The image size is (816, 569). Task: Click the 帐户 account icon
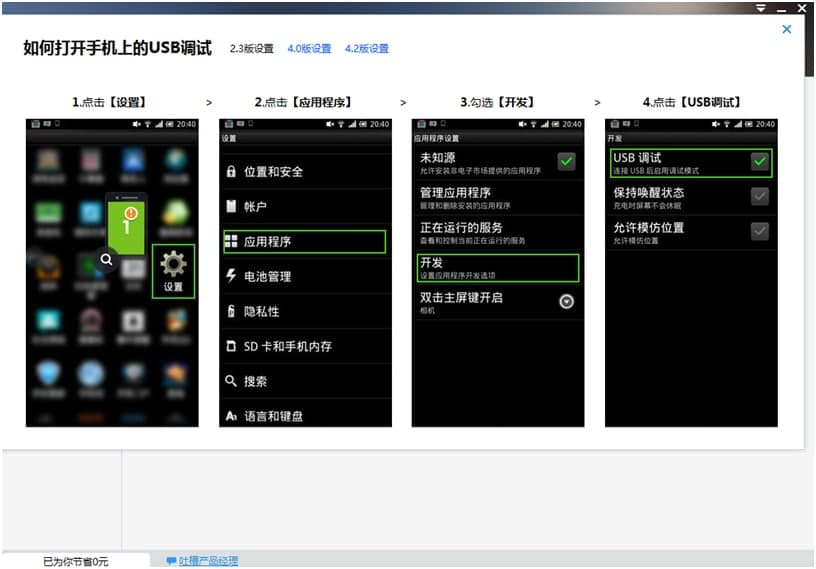tap(231, 206)
